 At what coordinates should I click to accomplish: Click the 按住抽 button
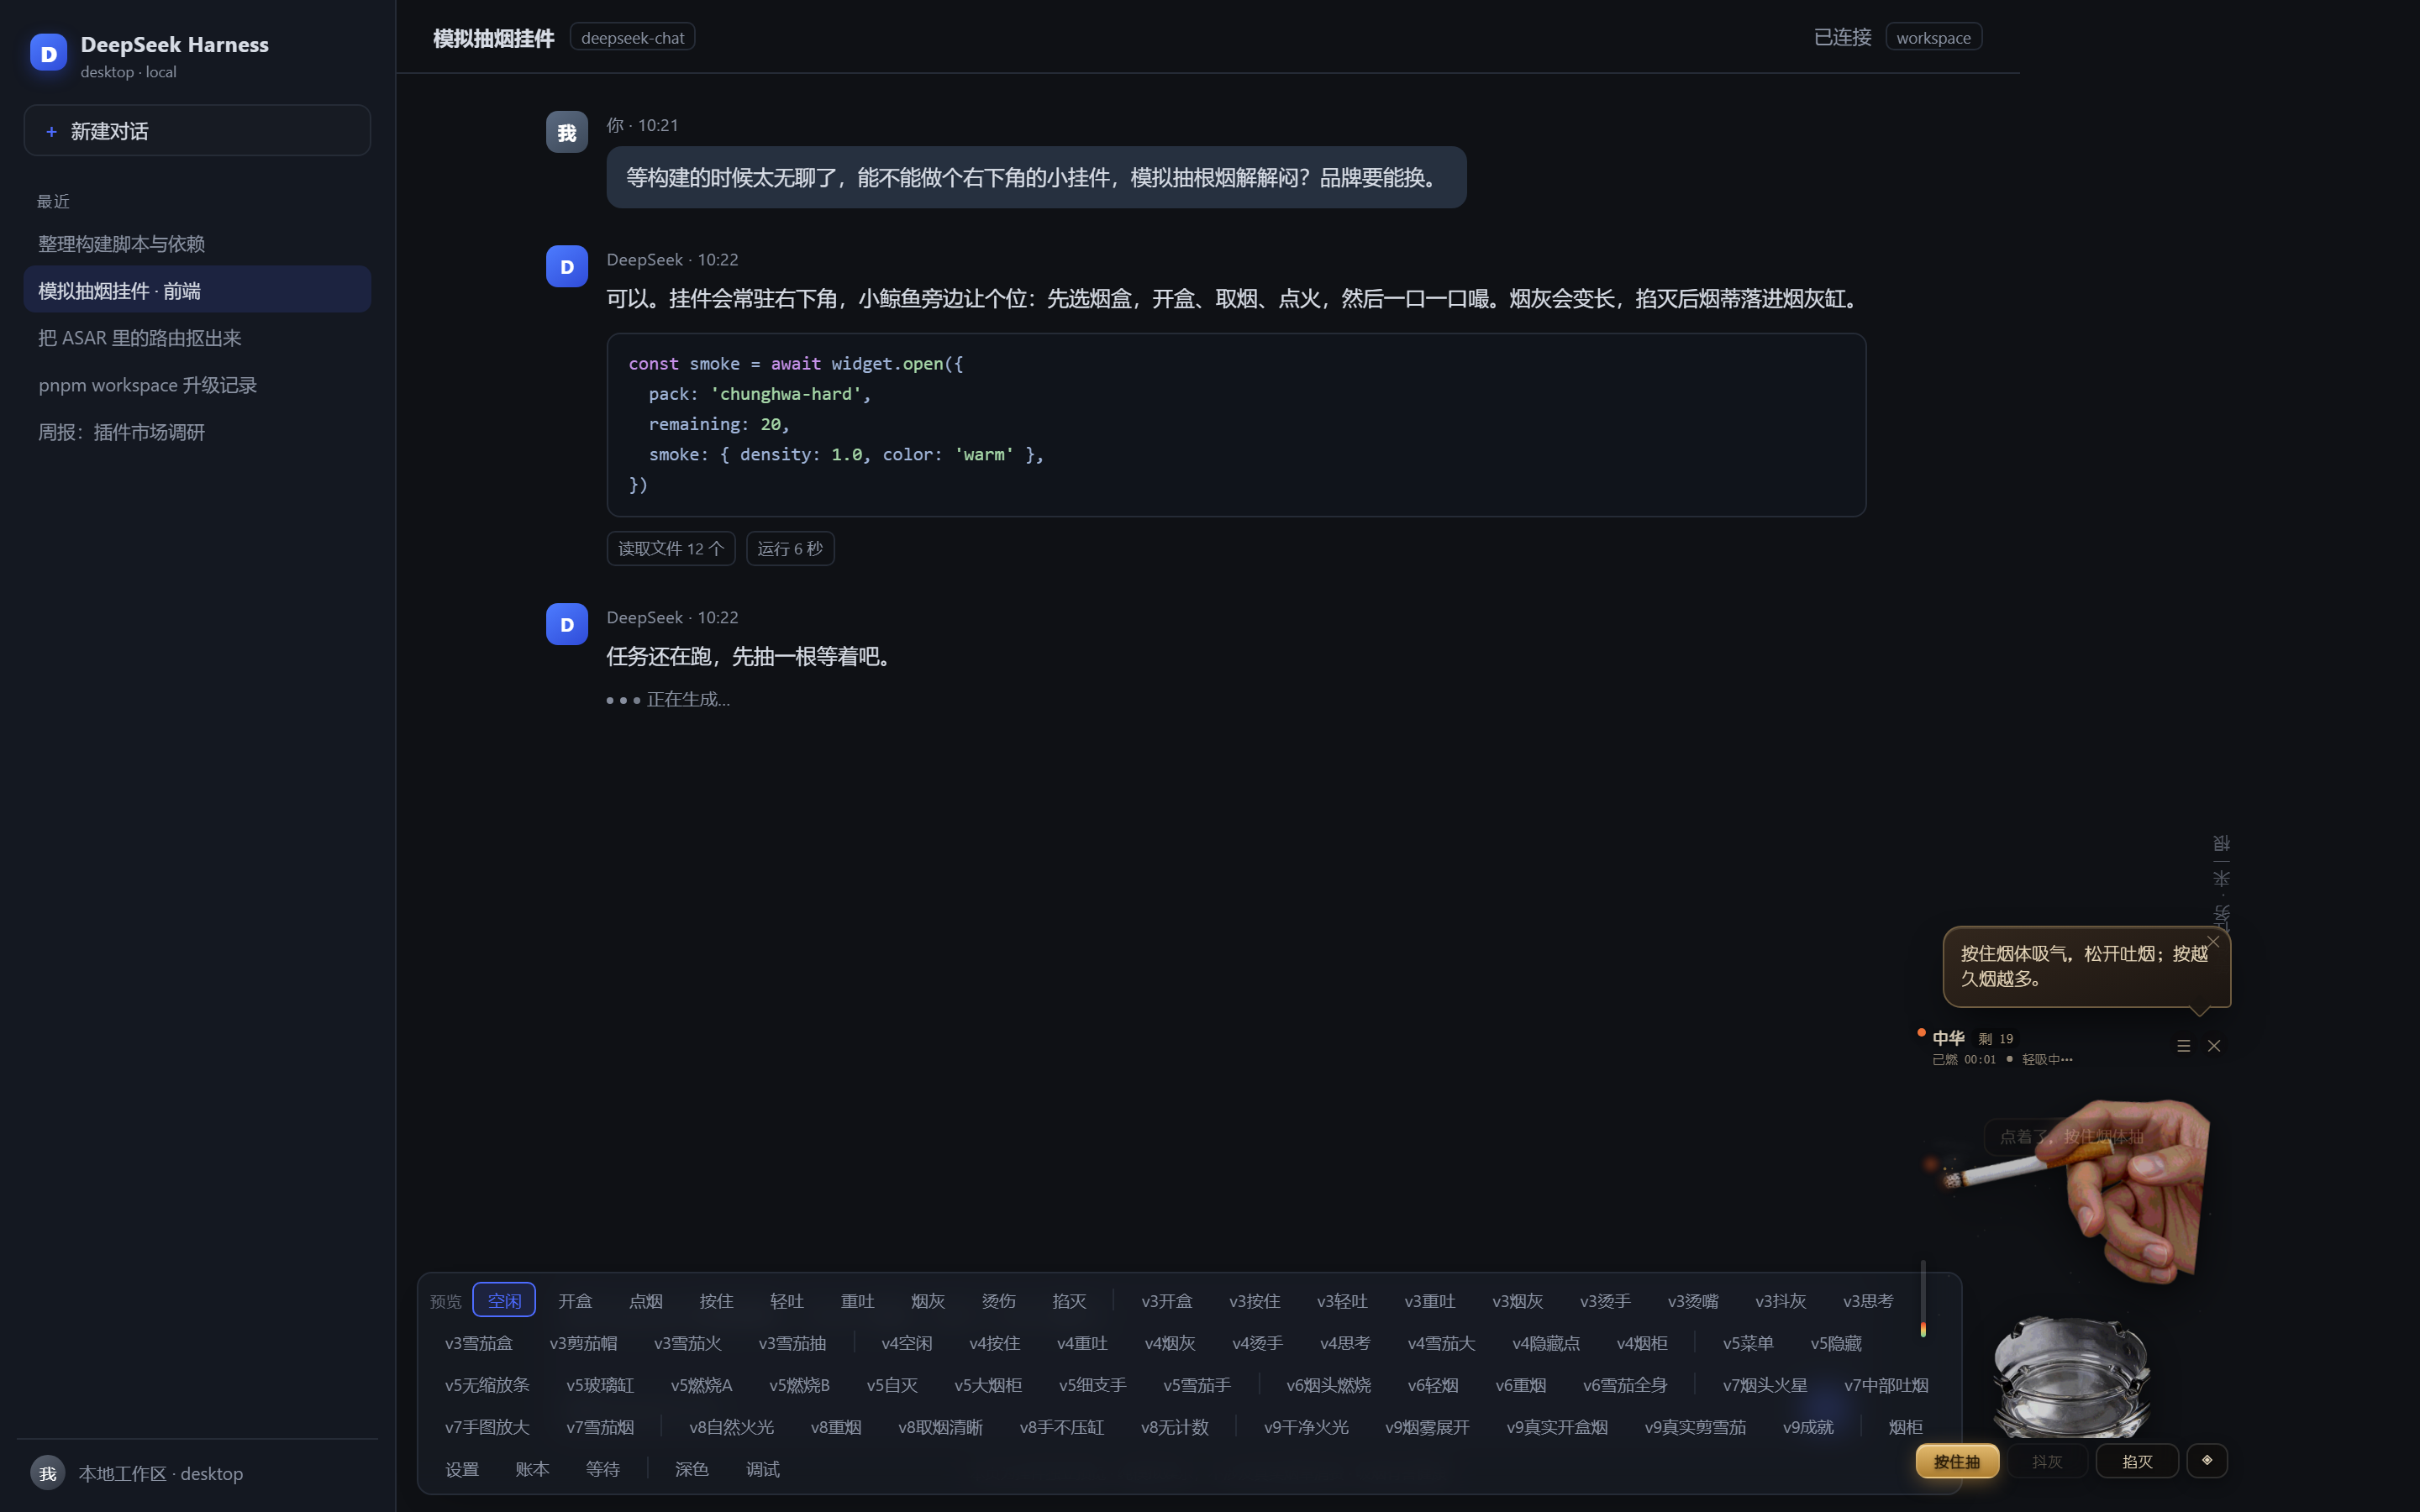point(1957,1461)
